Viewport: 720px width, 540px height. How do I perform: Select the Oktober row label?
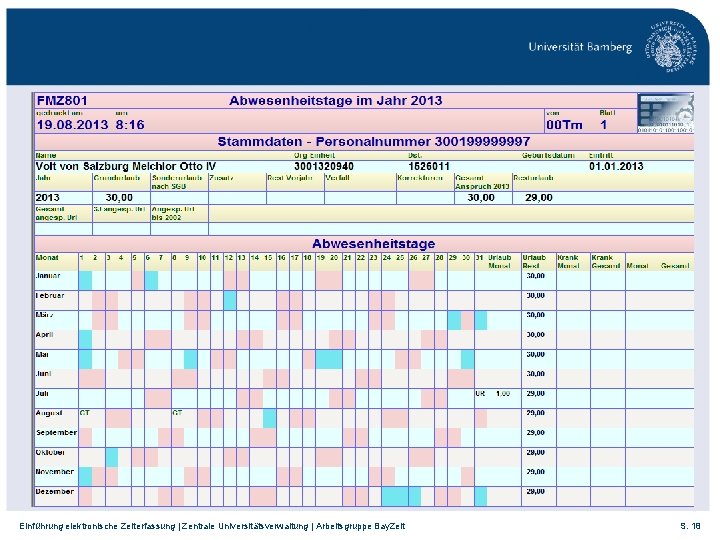50,452
